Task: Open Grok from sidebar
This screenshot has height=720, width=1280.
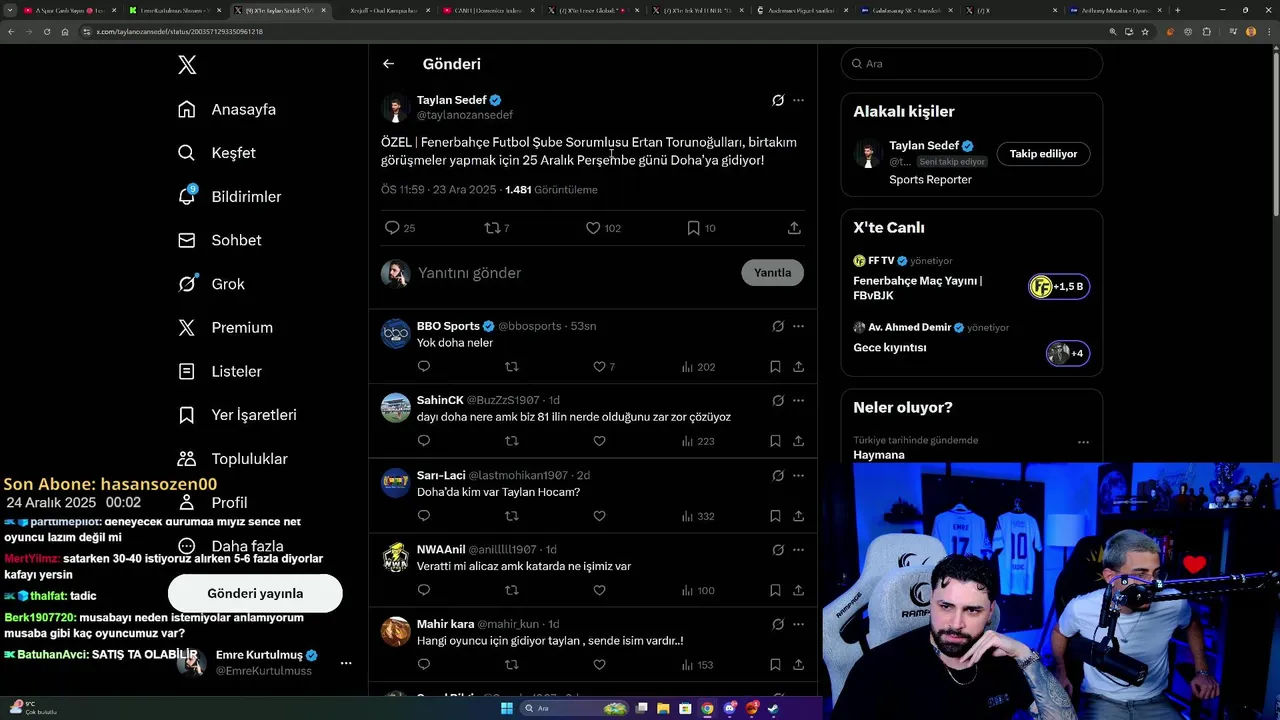Action: (x=211, y=284)
